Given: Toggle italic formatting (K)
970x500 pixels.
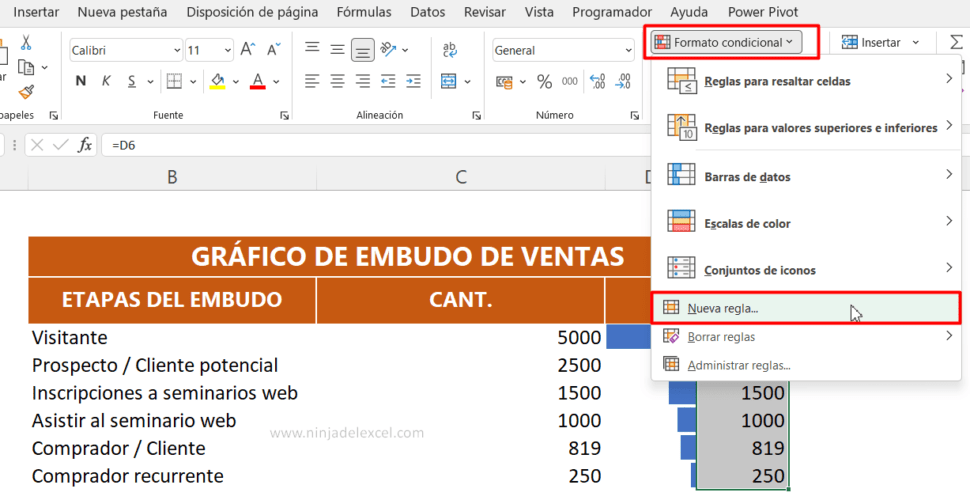Looking at the screenshot, I should point(106,81).
